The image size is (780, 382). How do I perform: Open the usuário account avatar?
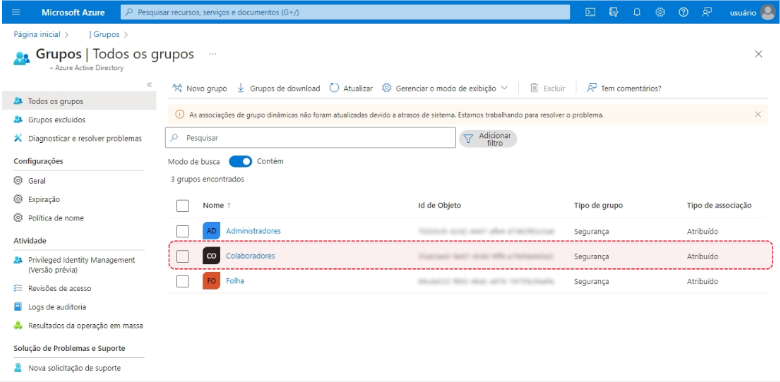[x=768, y=12]
